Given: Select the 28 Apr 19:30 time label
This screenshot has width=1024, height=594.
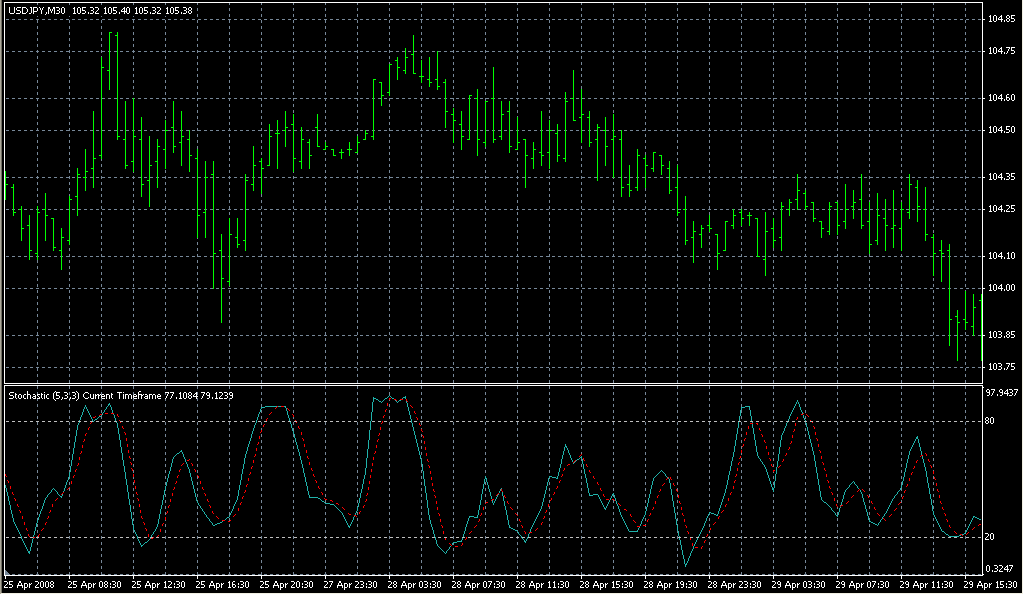Looking at the screenshot, I should click(x=671, y=583).
